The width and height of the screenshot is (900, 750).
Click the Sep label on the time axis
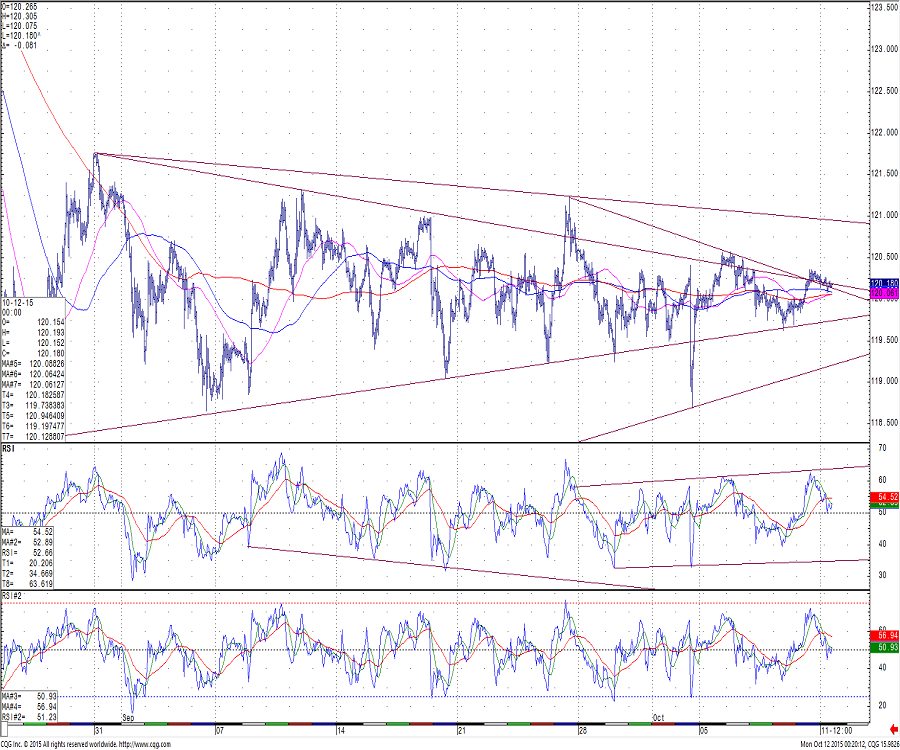128,718
